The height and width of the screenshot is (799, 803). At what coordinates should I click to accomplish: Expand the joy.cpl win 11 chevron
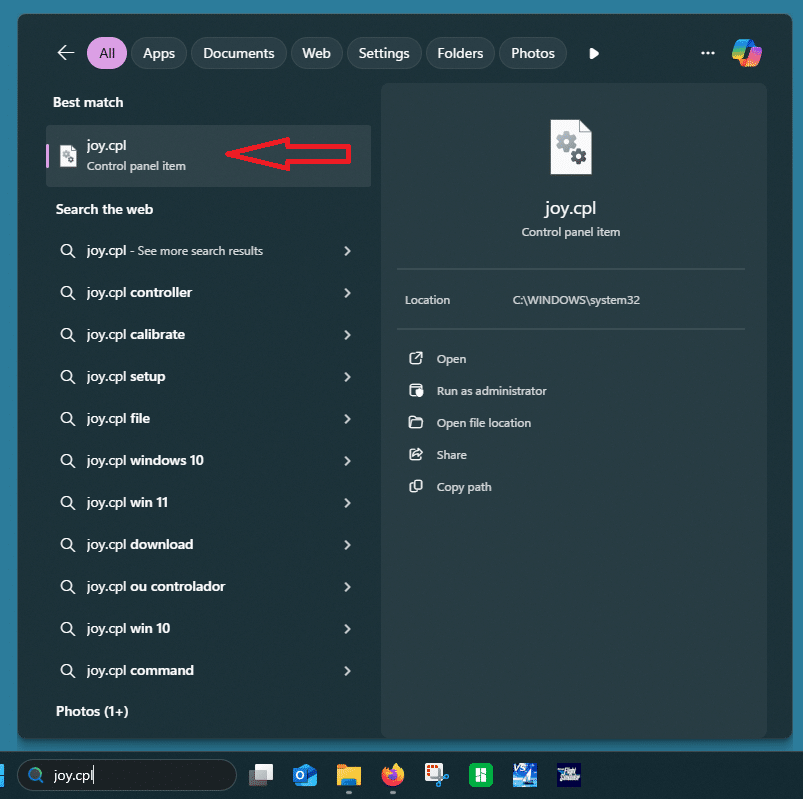347,503
